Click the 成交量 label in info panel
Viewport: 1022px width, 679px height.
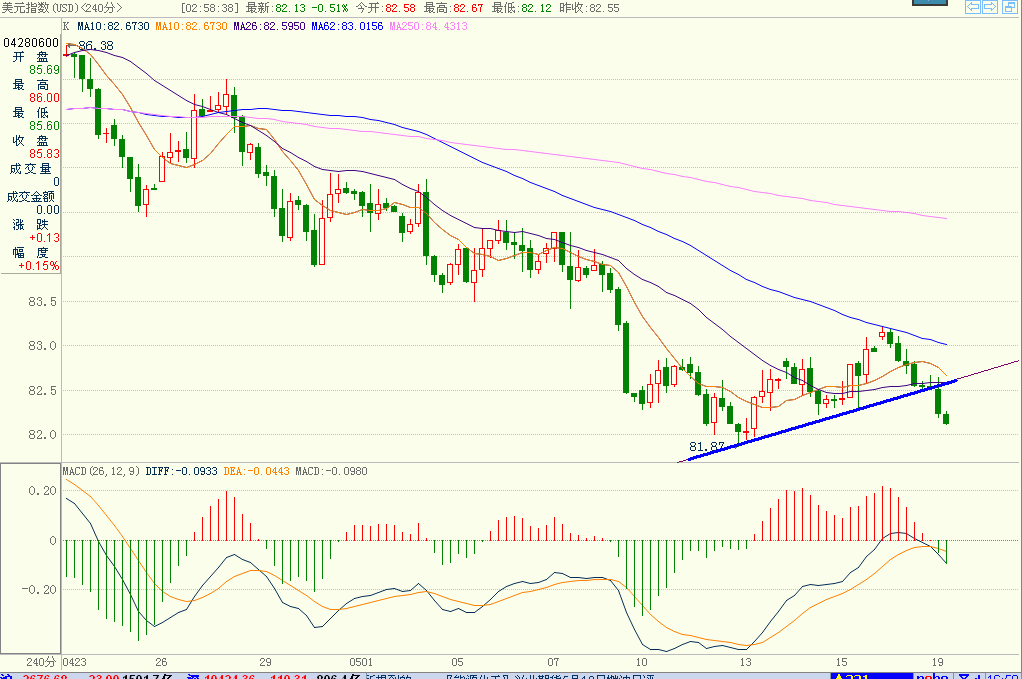click(30, 169)
